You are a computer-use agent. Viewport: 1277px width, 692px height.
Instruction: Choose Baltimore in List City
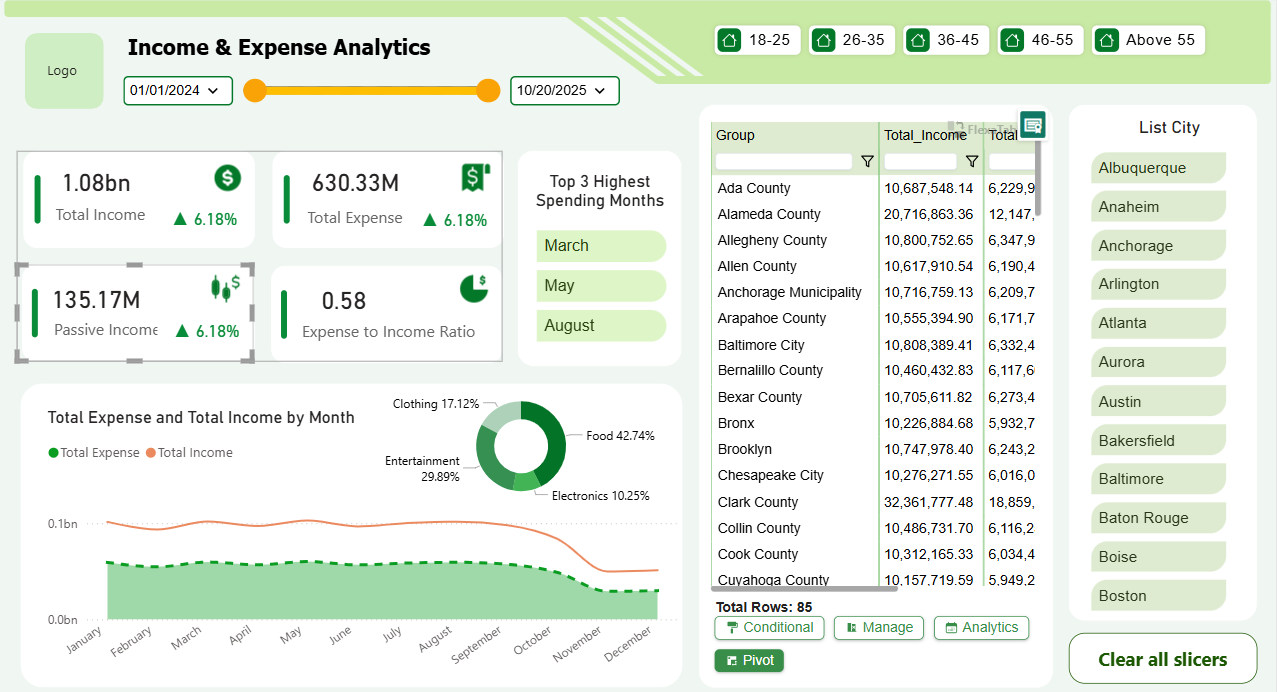[1158, 479]
